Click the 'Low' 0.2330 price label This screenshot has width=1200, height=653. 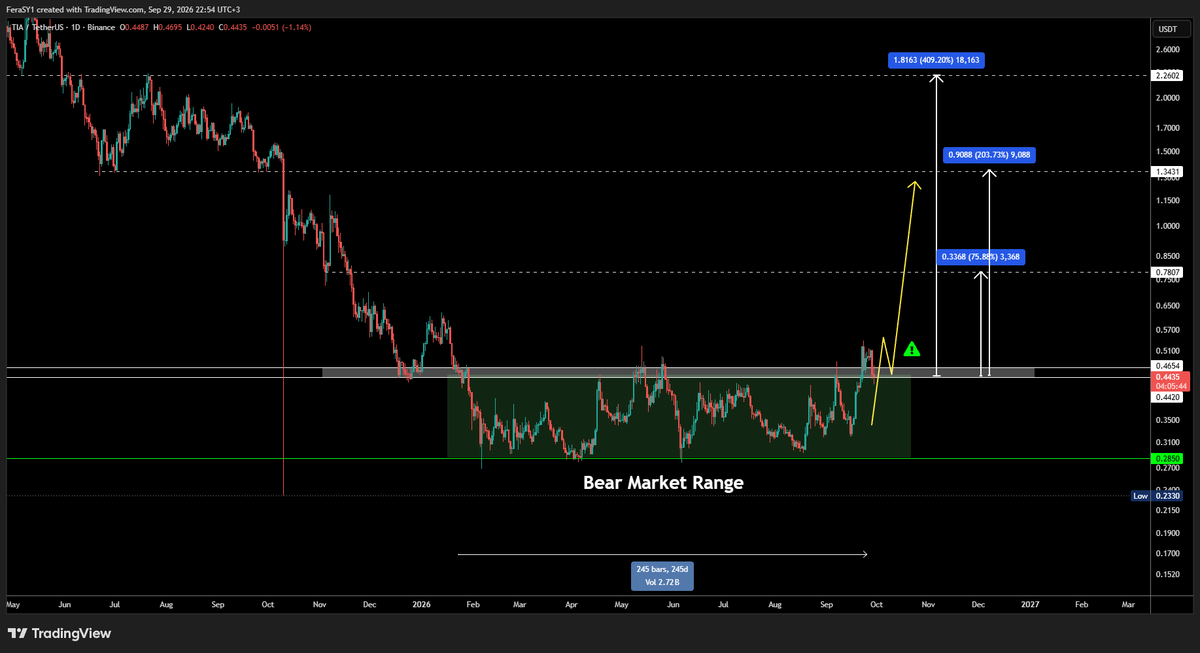pyautogui.click(x=1157, y=495)
